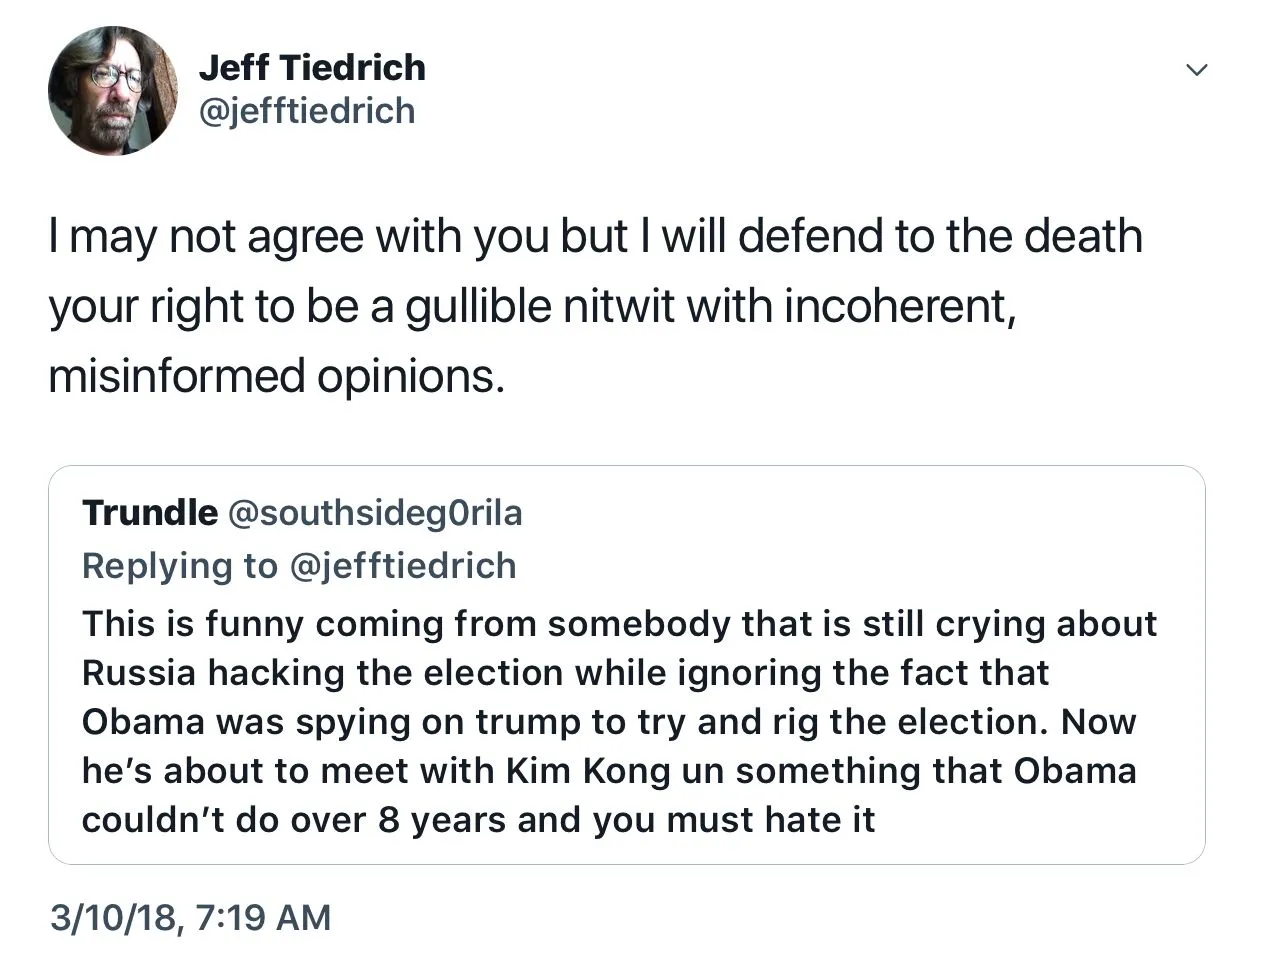Open the Jeff Tiedrich display name link

click(x=312, y=68)
